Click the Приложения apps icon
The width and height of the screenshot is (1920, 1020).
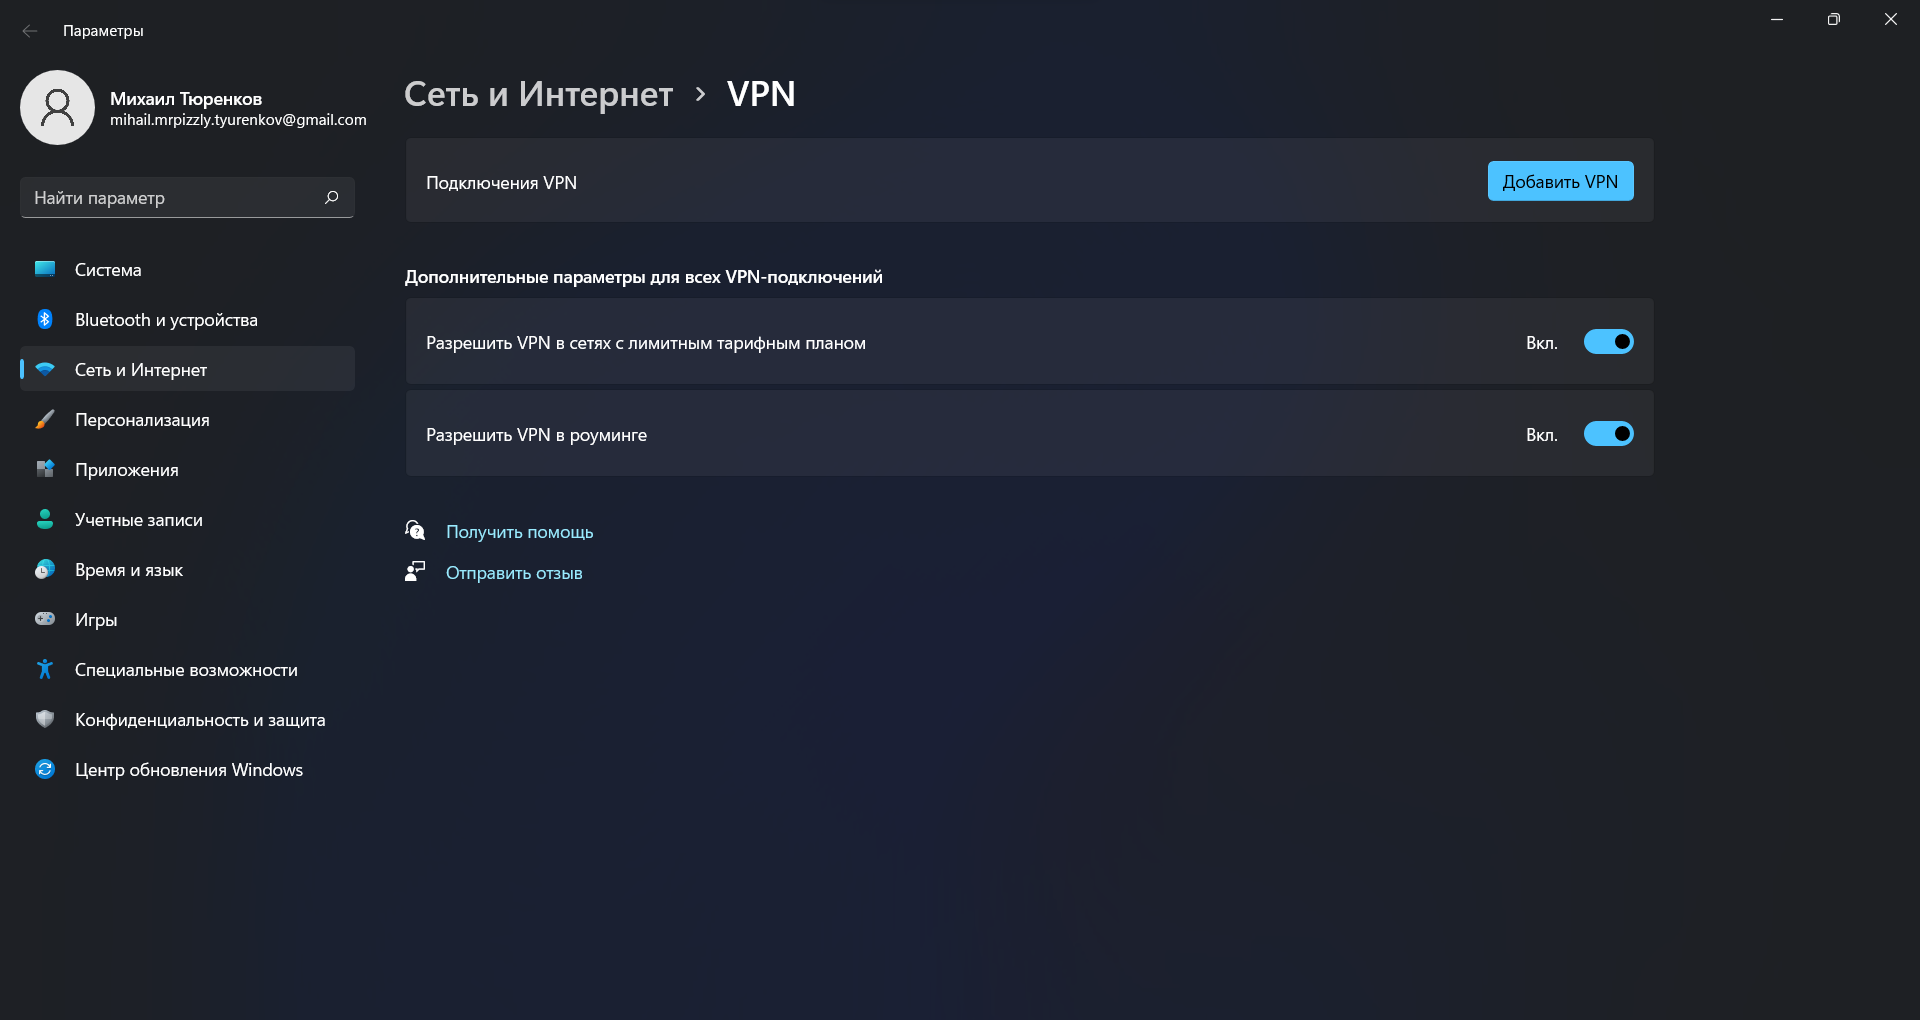click(45, 469)
